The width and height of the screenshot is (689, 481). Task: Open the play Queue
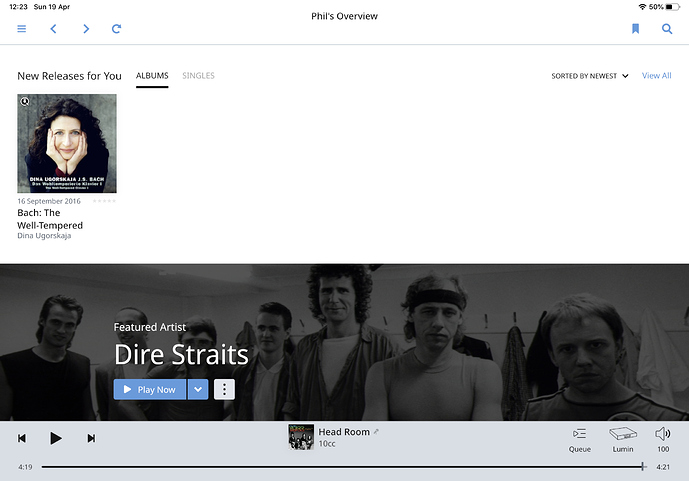[x=580, y=440]
